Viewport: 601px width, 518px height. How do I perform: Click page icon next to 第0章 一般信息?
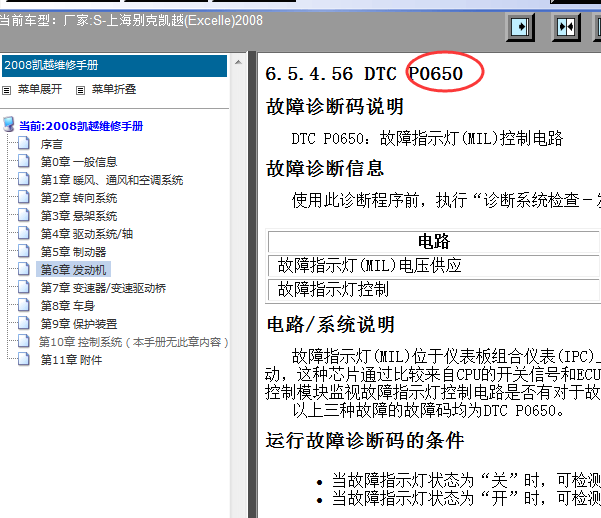point(24,161)
